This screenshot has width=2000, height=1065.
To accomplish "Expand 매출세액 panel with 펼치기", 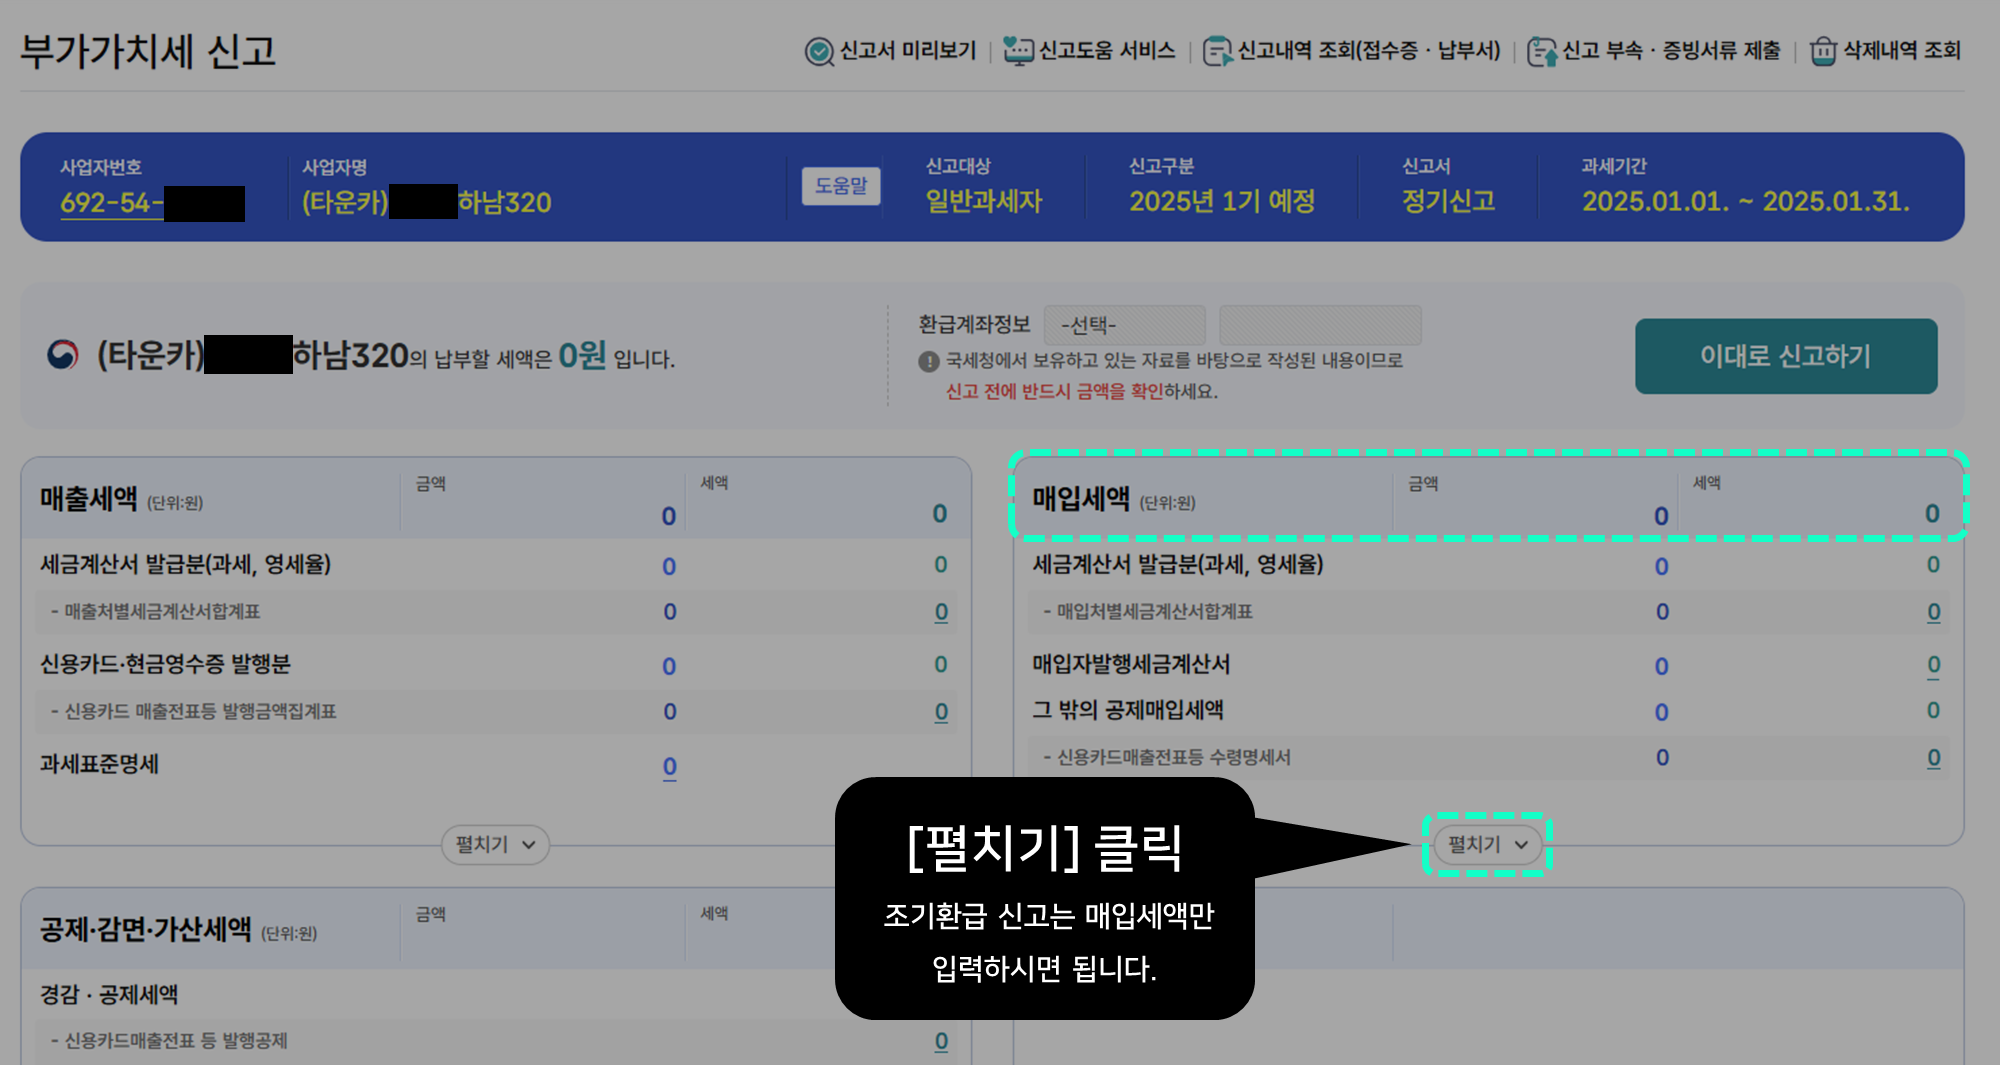I will (x=495, y=845).
